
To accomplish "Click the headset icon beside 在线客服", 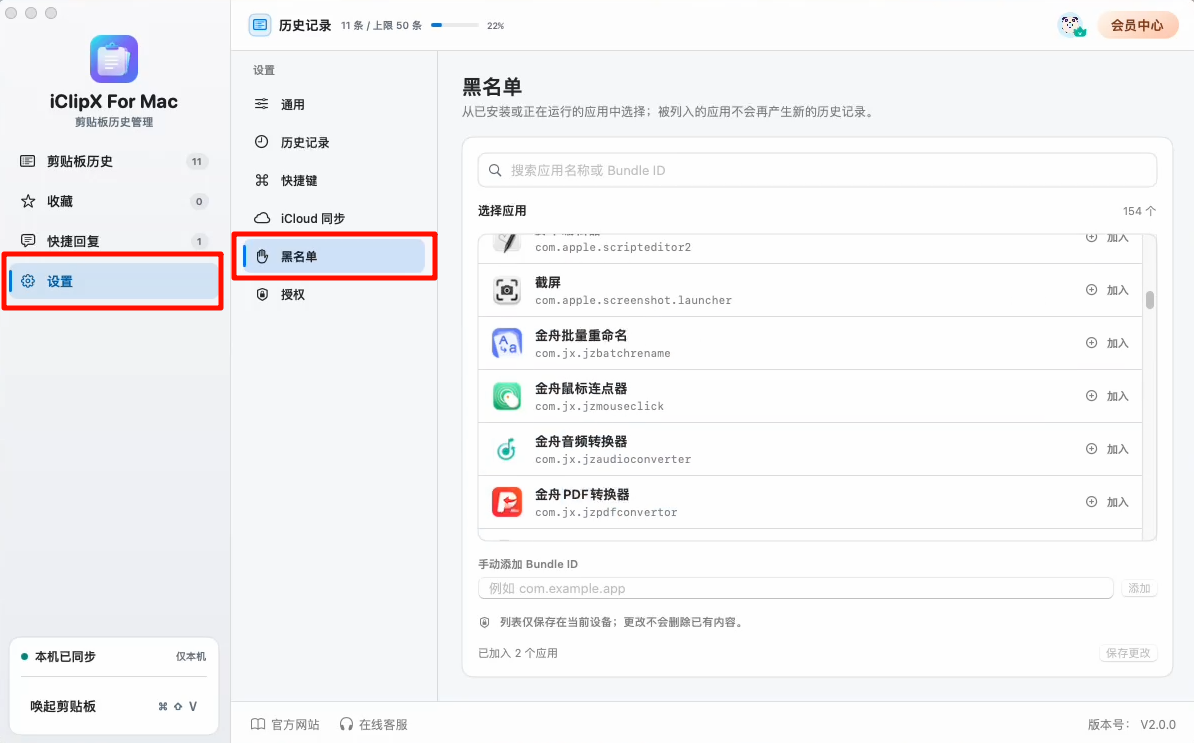I will (346, 724).
